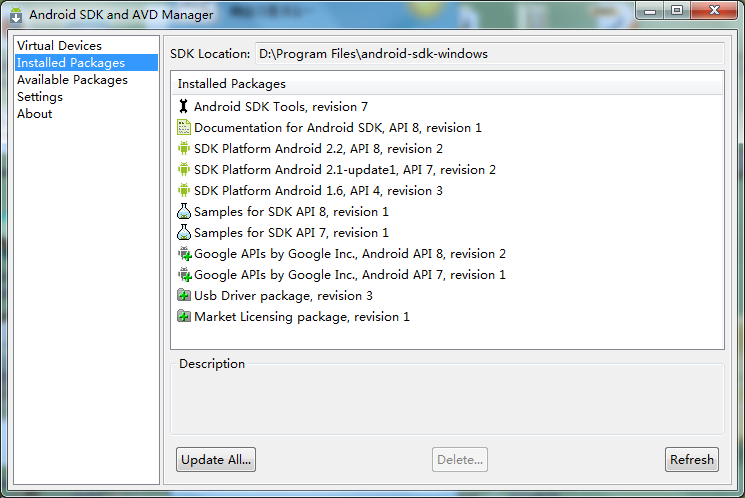Open the Settings page

(86, 97)
